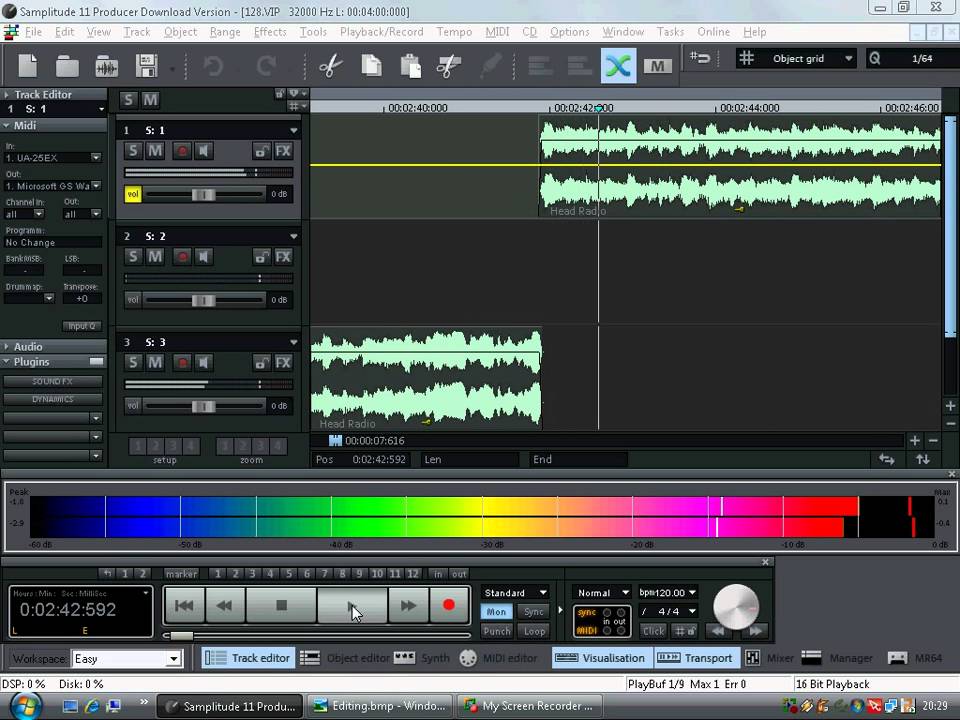Enable Loop in the transport
960x720 pixels.
tap(534, 631)
